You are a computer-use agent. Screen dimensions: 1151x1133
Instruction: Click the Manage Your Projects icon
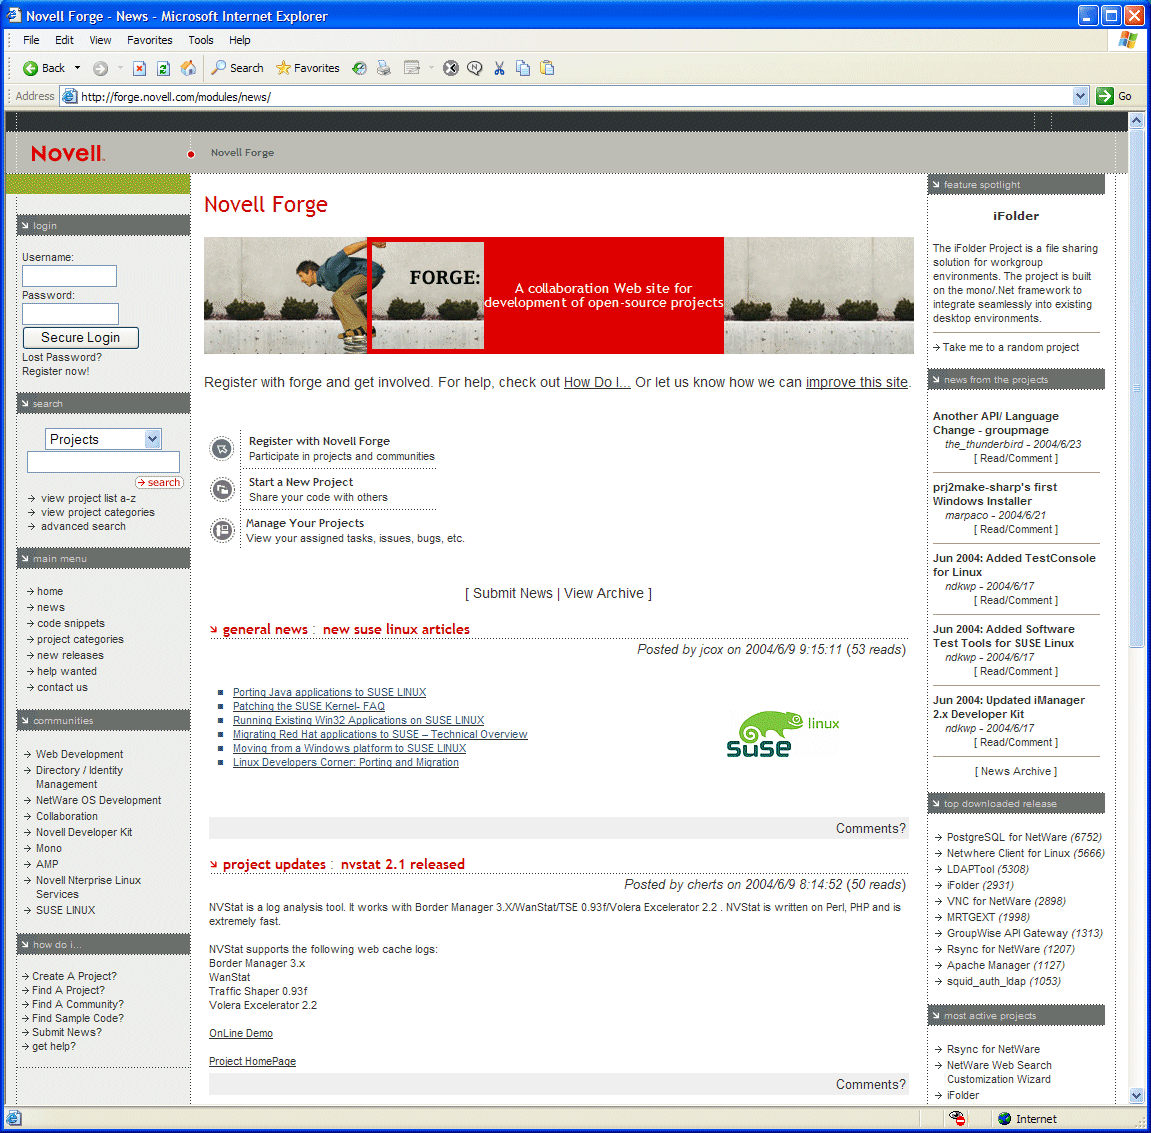(222, 530)
